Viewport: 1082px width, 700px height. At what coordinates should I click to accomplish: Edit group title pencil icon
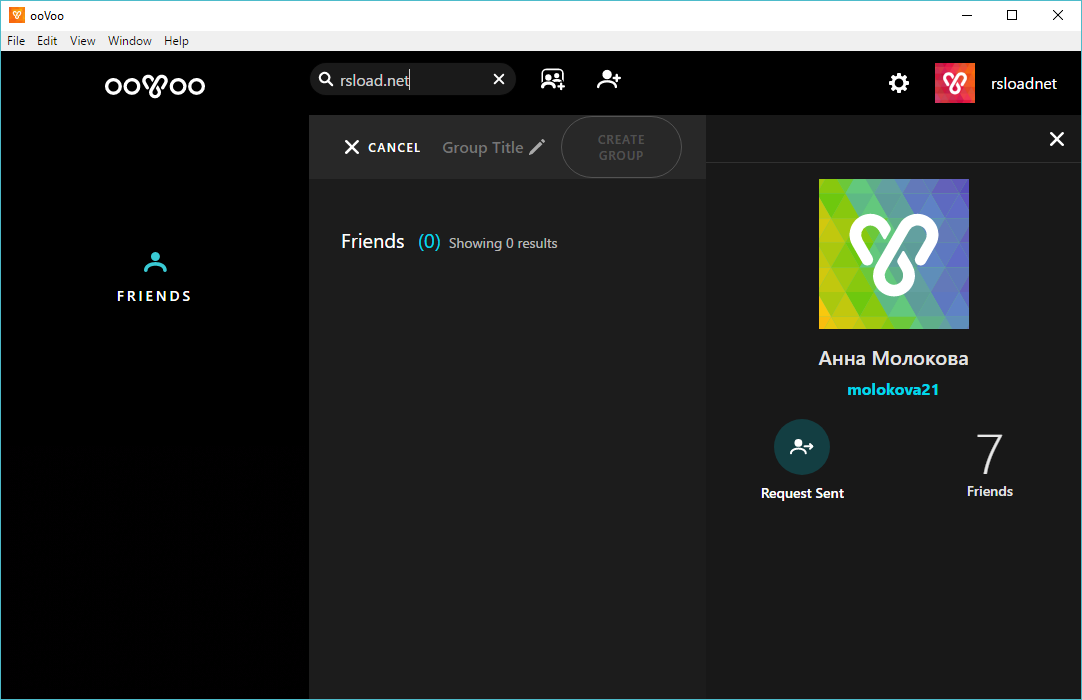pos(538,146)
